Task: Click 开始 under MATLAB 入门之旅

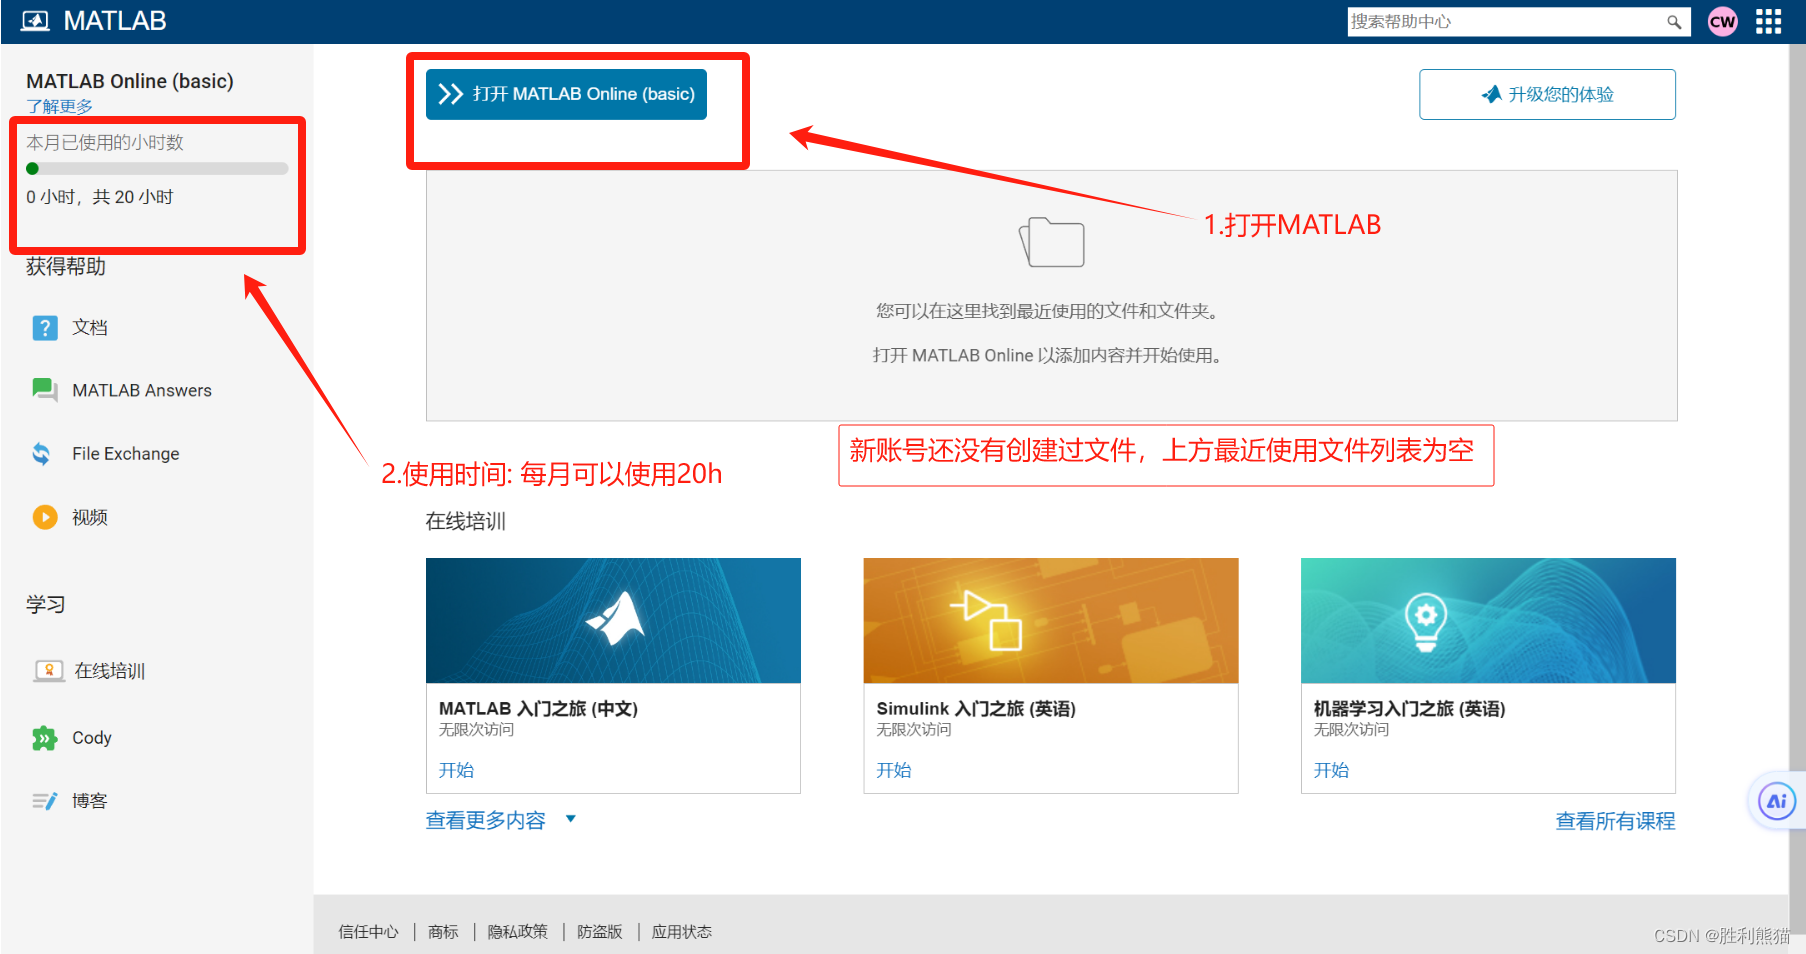Action: click(x=456, y=770)
